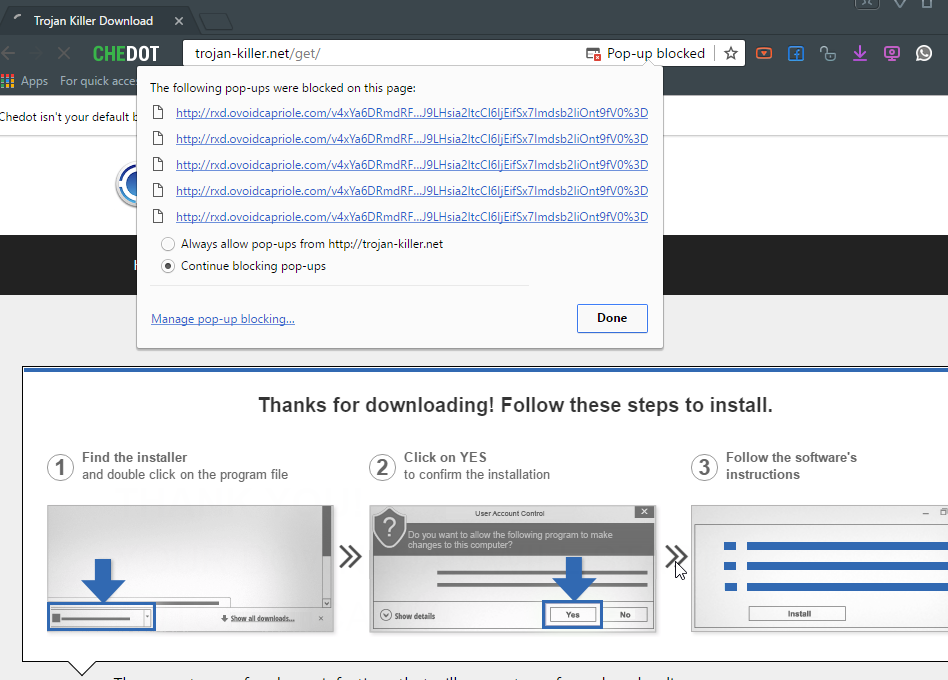
Task: Stop page loading with the X button
Action: pos(64,54)
